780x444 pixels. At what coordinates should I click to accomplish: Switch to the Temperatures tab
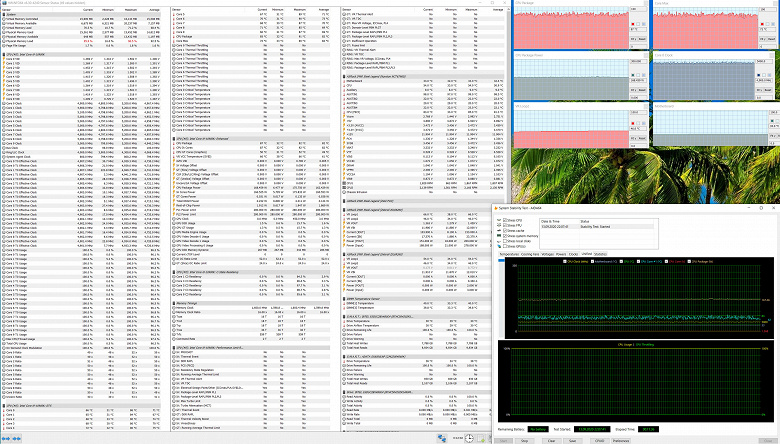point(510,256)
